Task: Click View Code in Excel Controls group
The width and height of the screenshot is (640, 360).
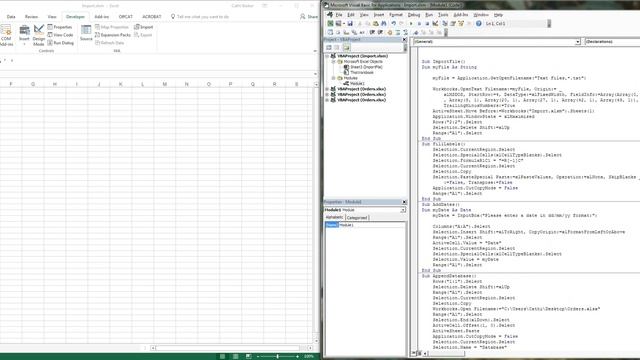Action: coord(60,35)
